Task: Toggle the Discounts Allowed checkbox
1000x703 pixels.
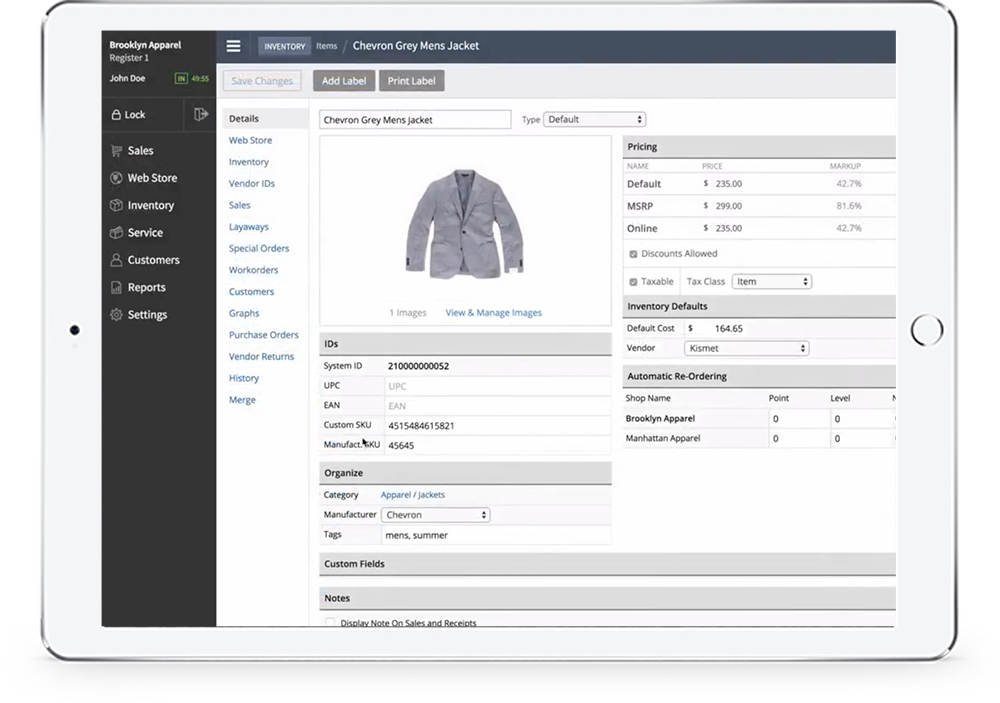Action: click(633, 254)
